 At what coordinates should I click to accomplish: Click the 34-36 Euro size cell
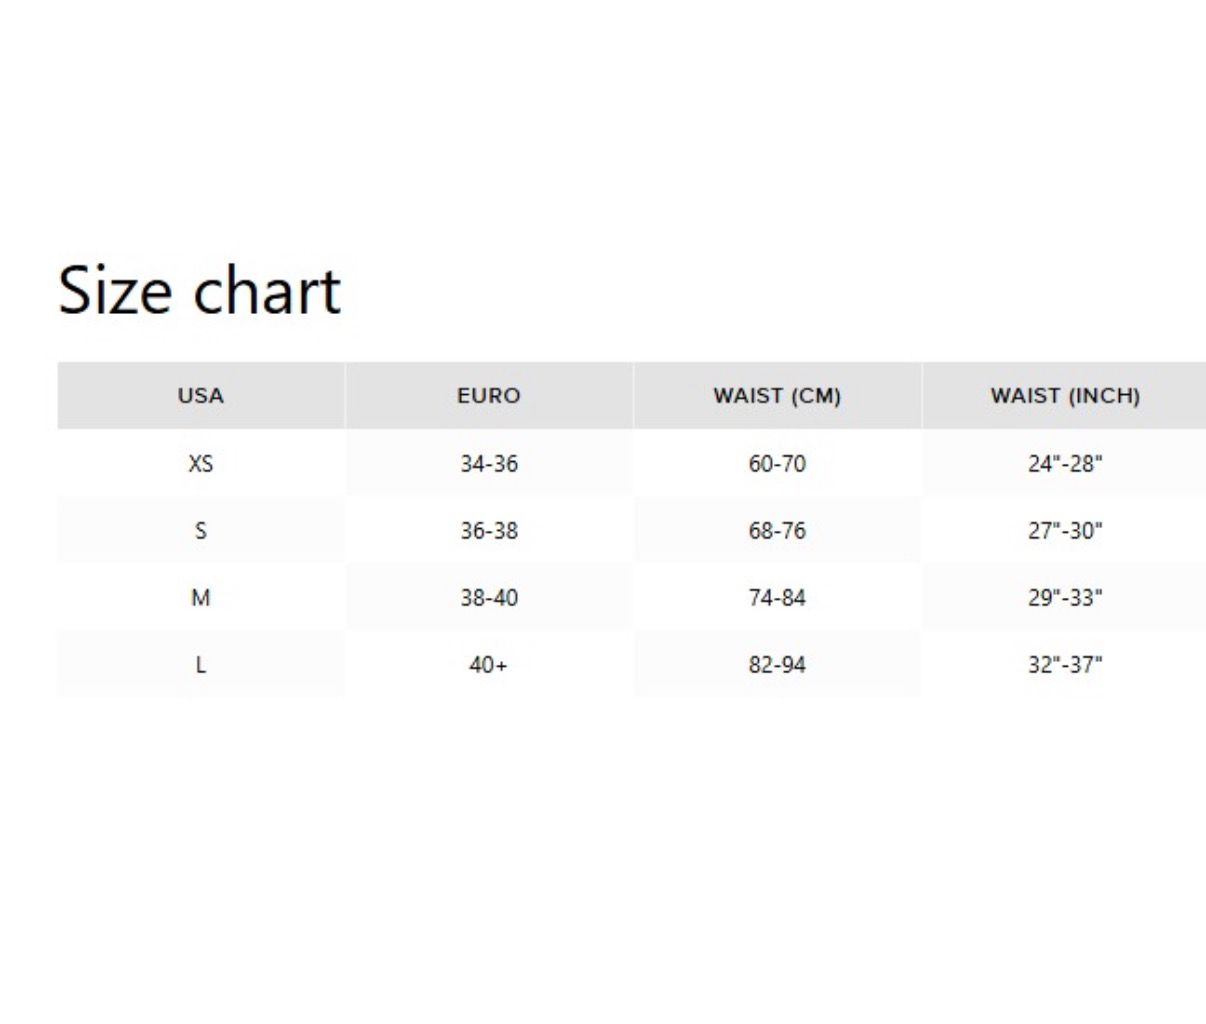coord(489,464)
